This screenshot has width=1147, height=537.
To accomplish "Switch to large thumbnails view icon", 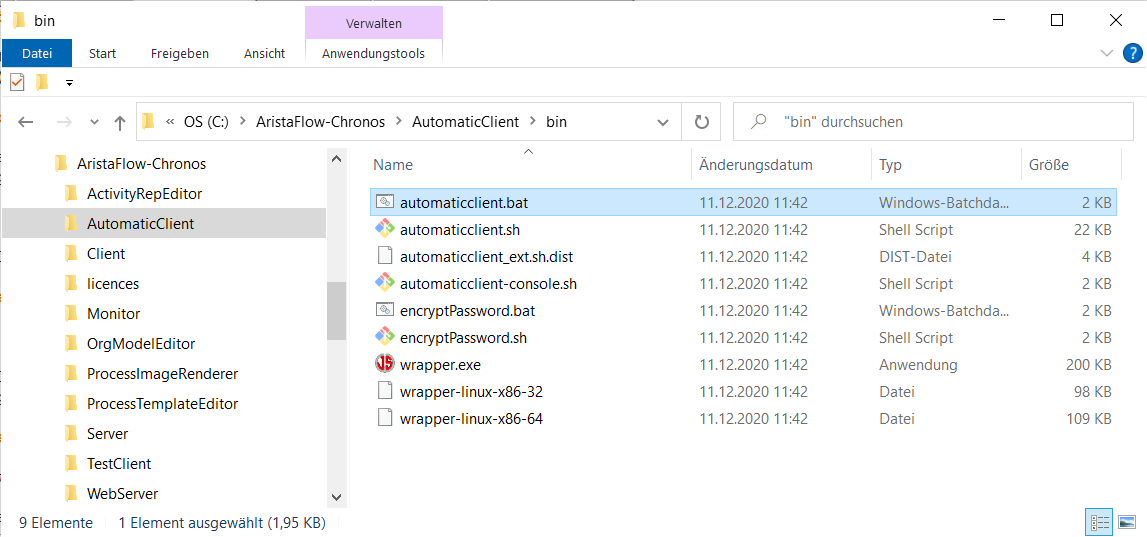I will pyautogui.click(x=1127, y=522).
